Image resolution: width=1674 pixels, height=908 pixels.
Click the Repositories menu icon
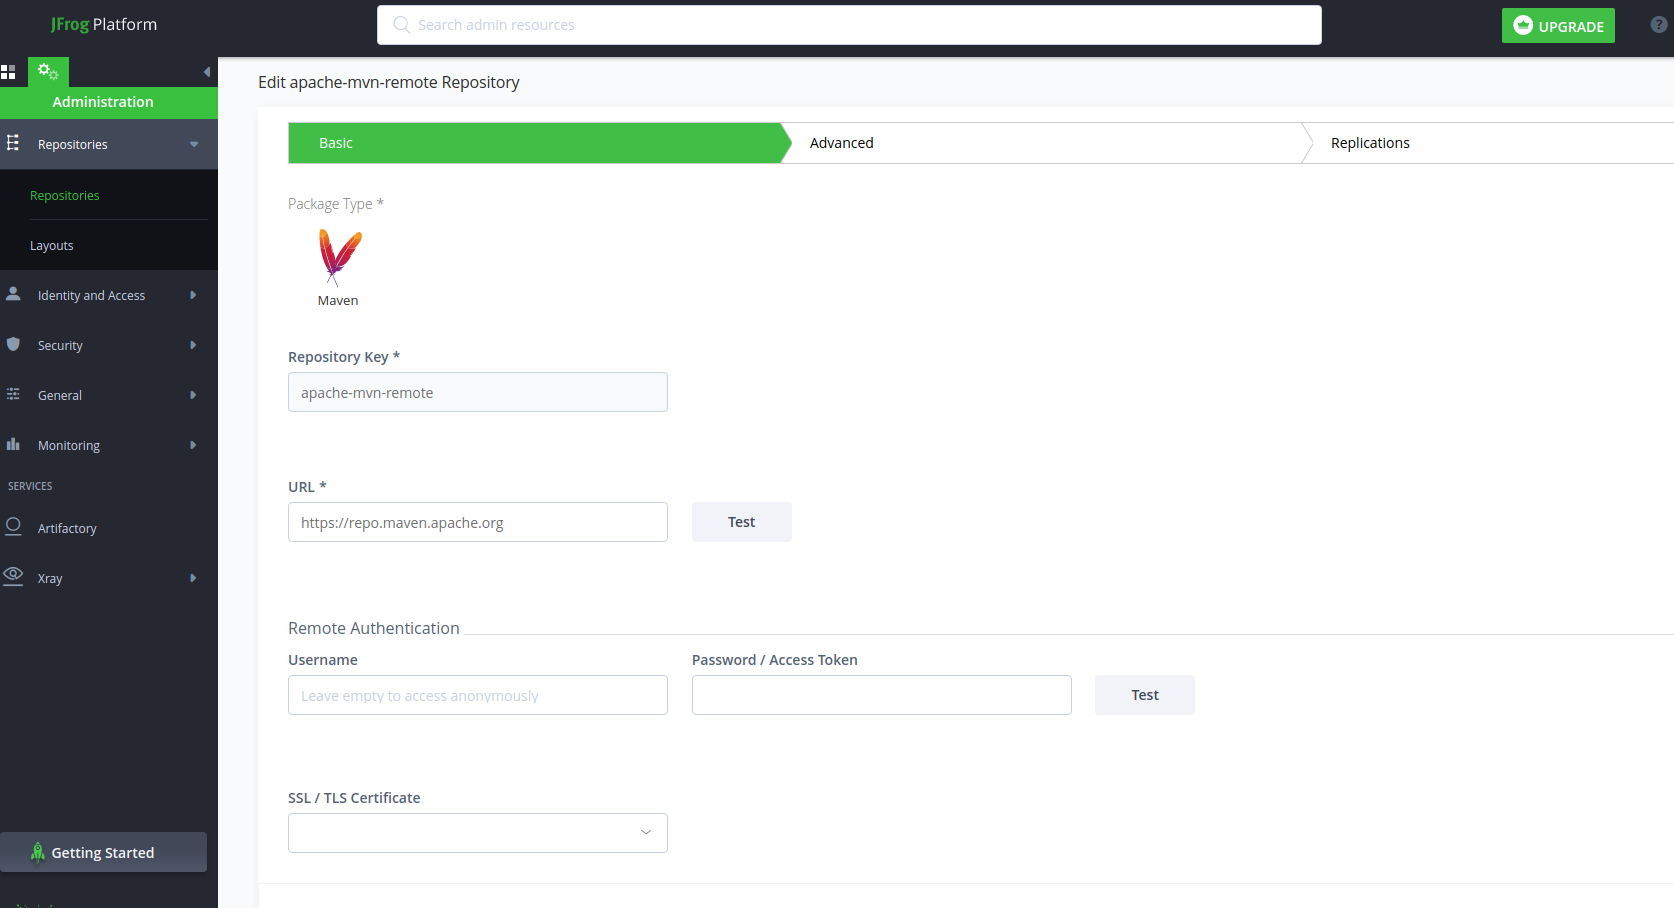(13, 143)
